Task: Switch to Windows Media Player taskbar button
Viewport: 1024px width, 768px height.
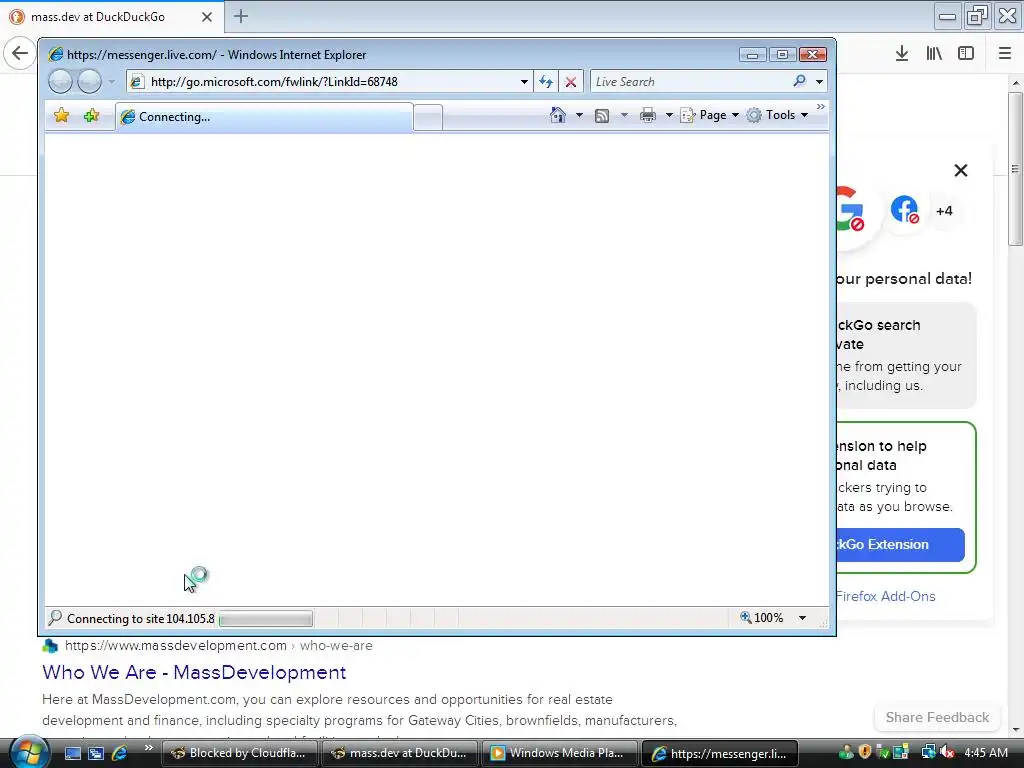Action: 560,753
